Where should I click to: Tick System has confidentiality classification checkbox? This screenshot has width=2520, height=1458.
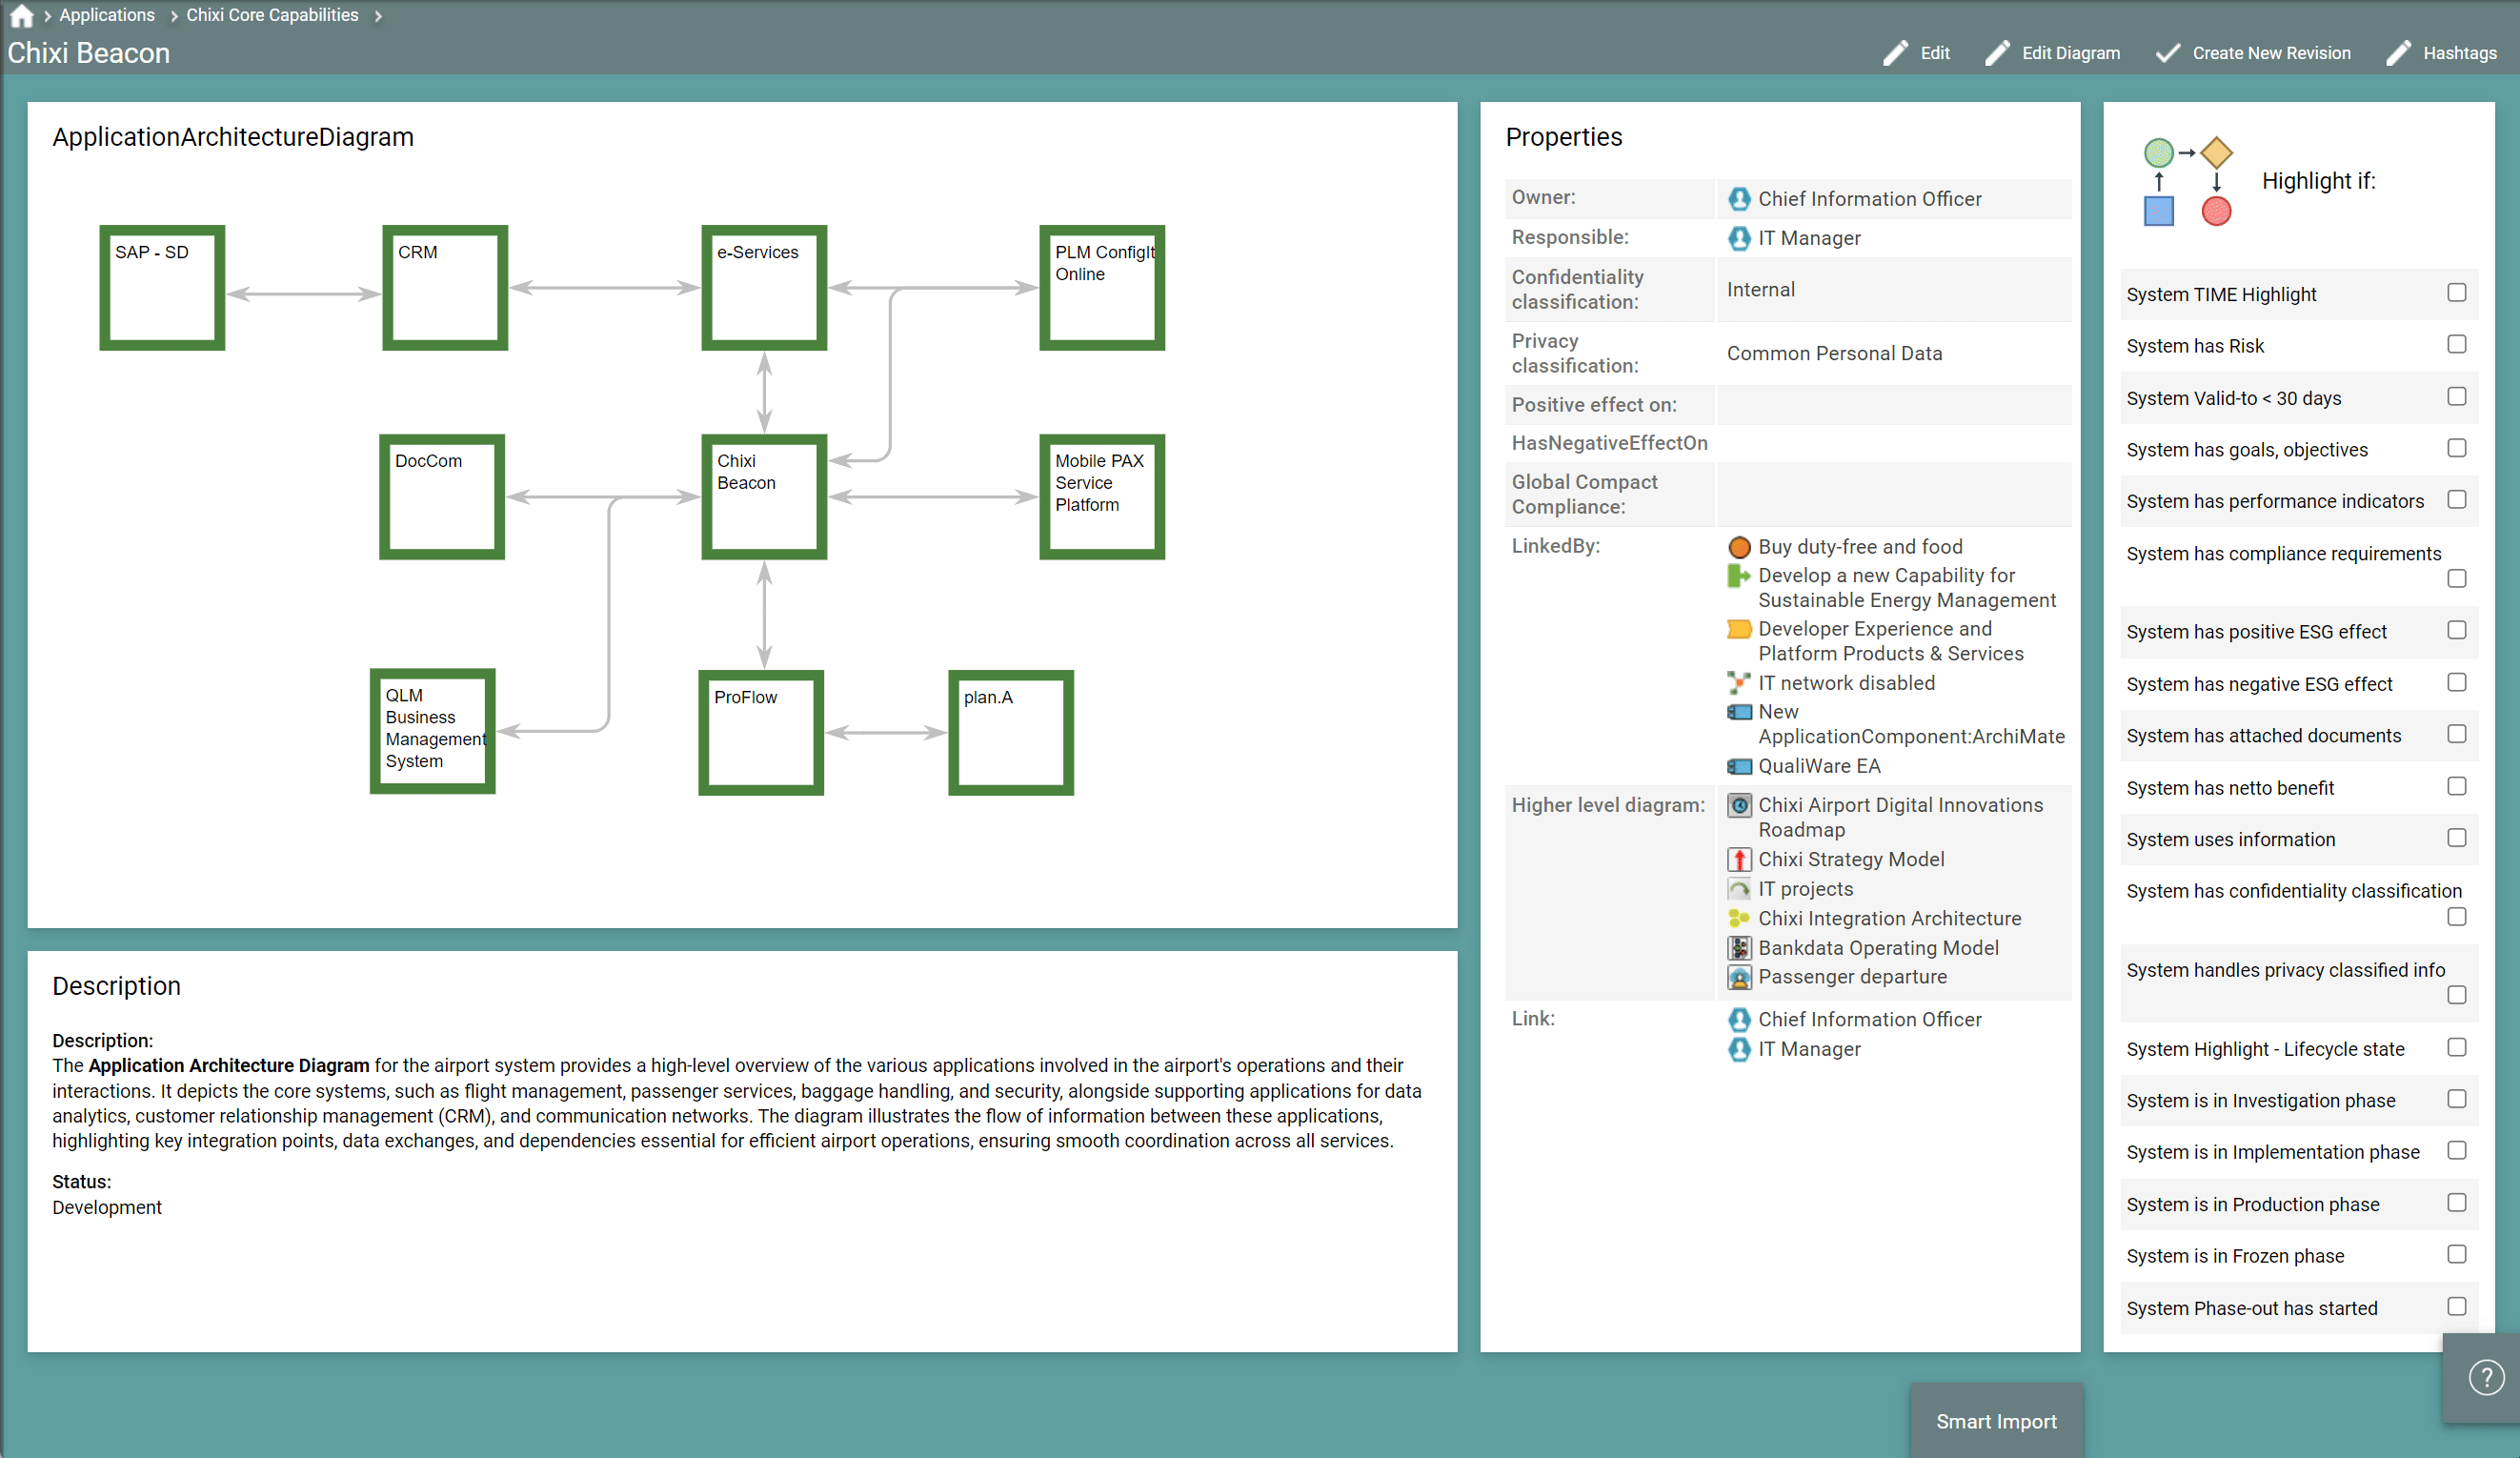pos(2456,916)
